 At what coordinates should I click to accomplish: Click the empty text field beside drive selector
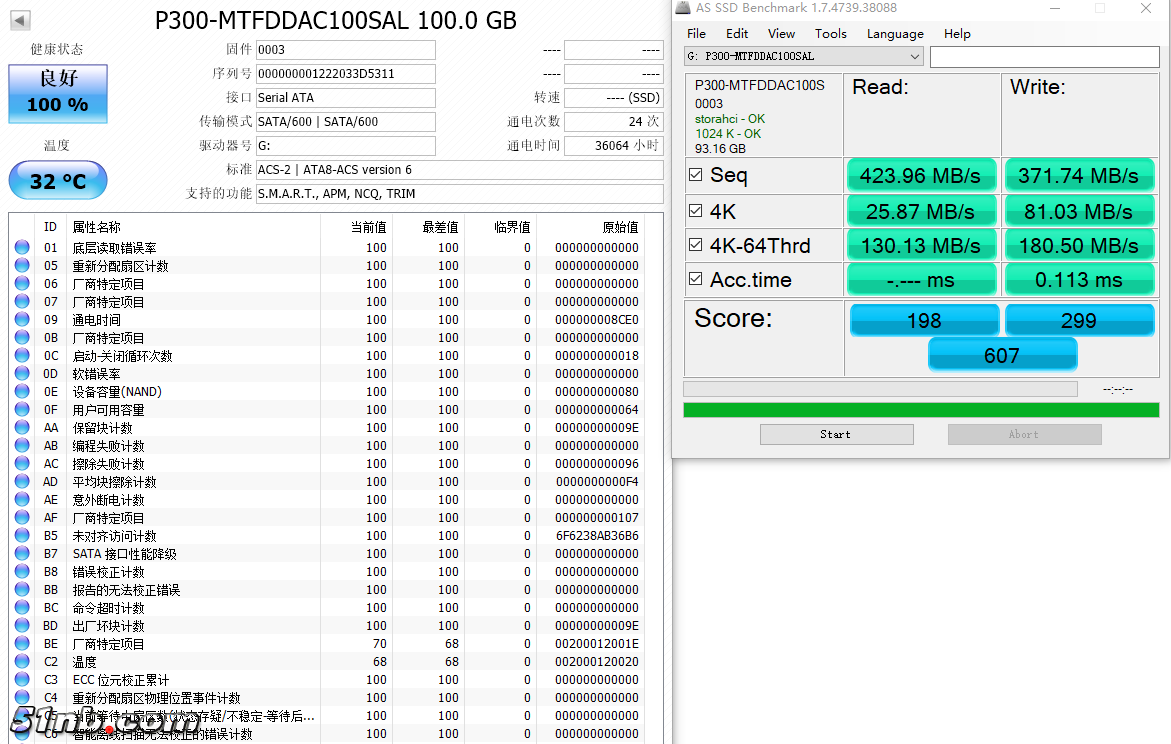coord(1043,57)
